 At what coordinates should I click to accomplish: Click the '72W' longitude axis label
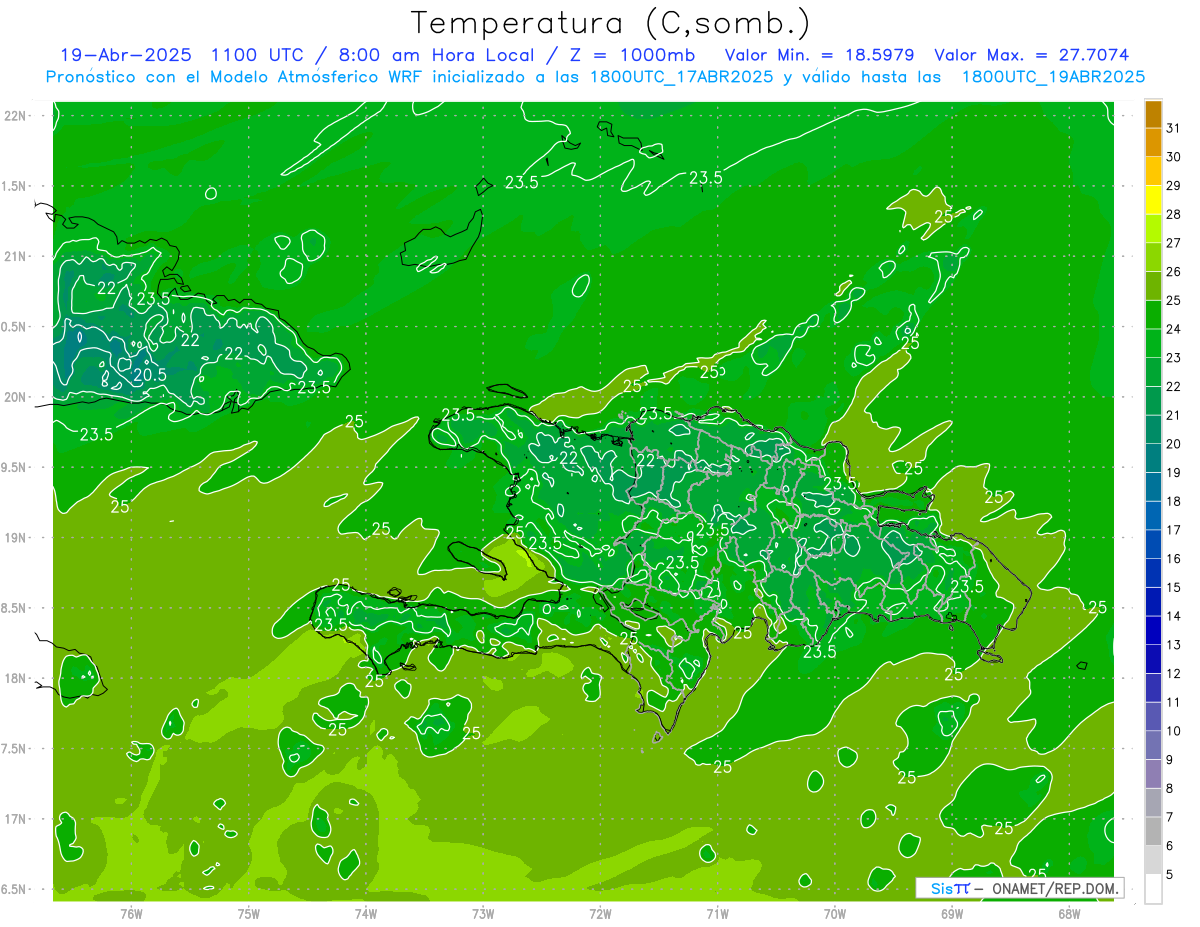600,912
